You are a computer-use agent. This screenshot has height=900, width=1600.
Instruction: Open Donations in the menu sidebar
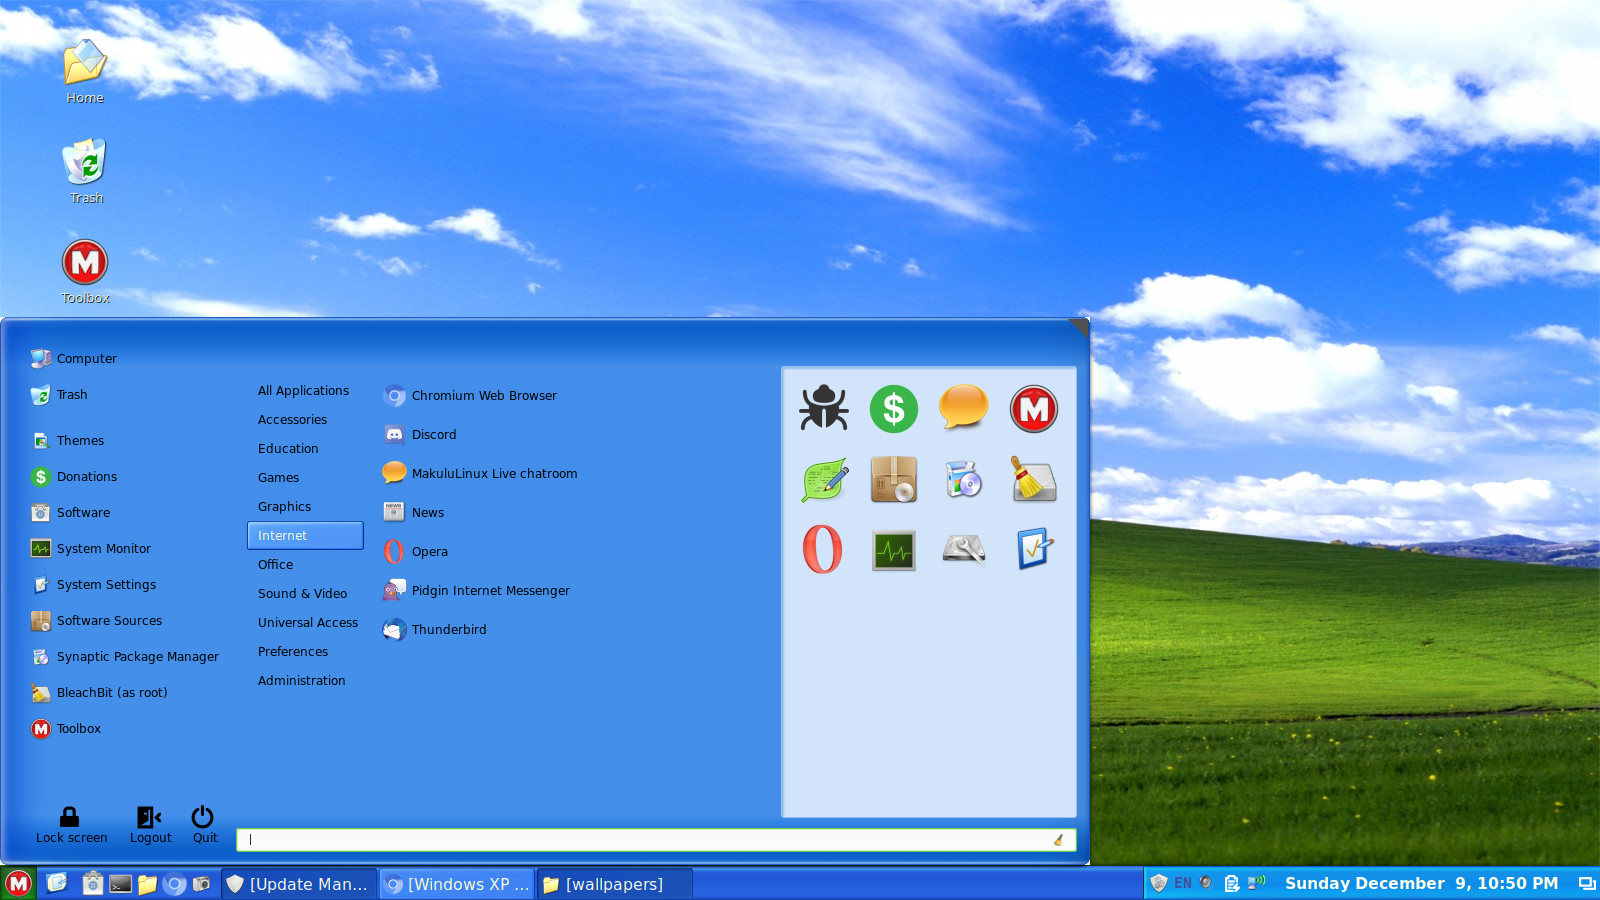coord(74,477)
